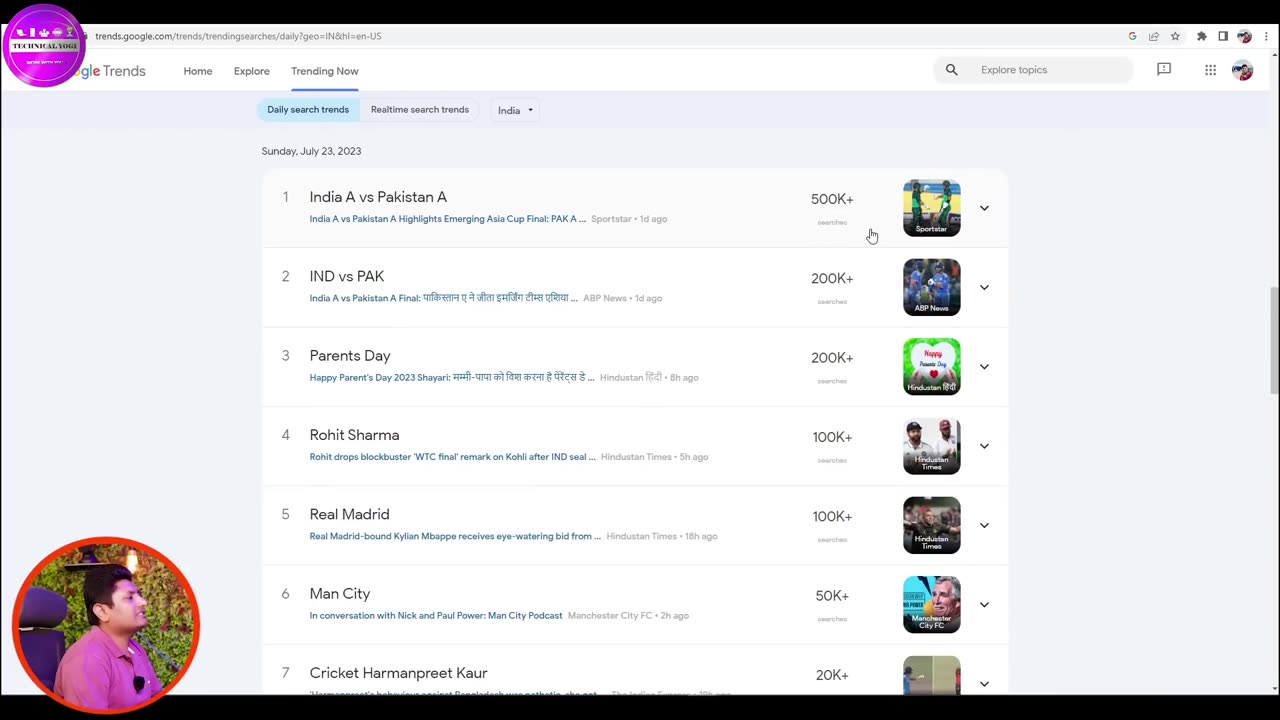Select the Trending Now tab
This screenshot has width=1280, height=720.
point(324,71)
